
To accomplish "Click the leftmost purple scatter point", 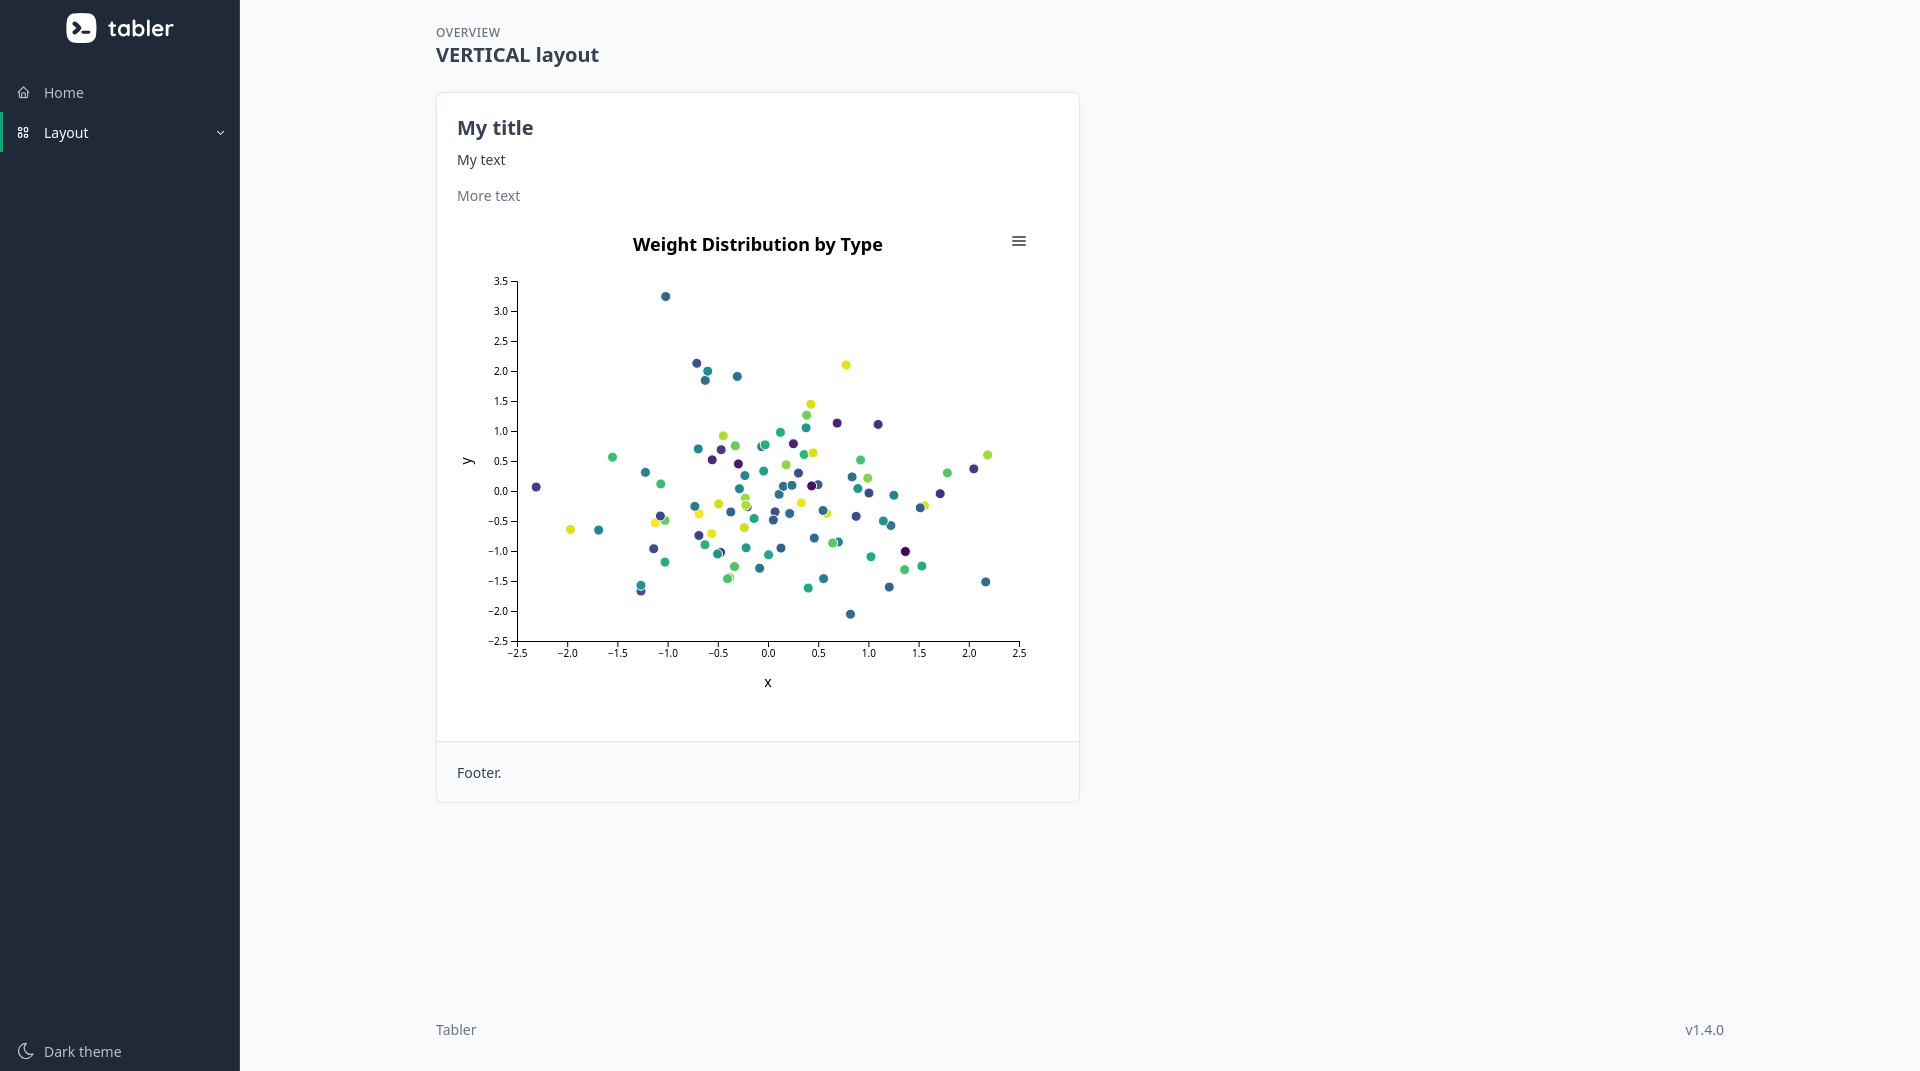I will tap(537, 487).
